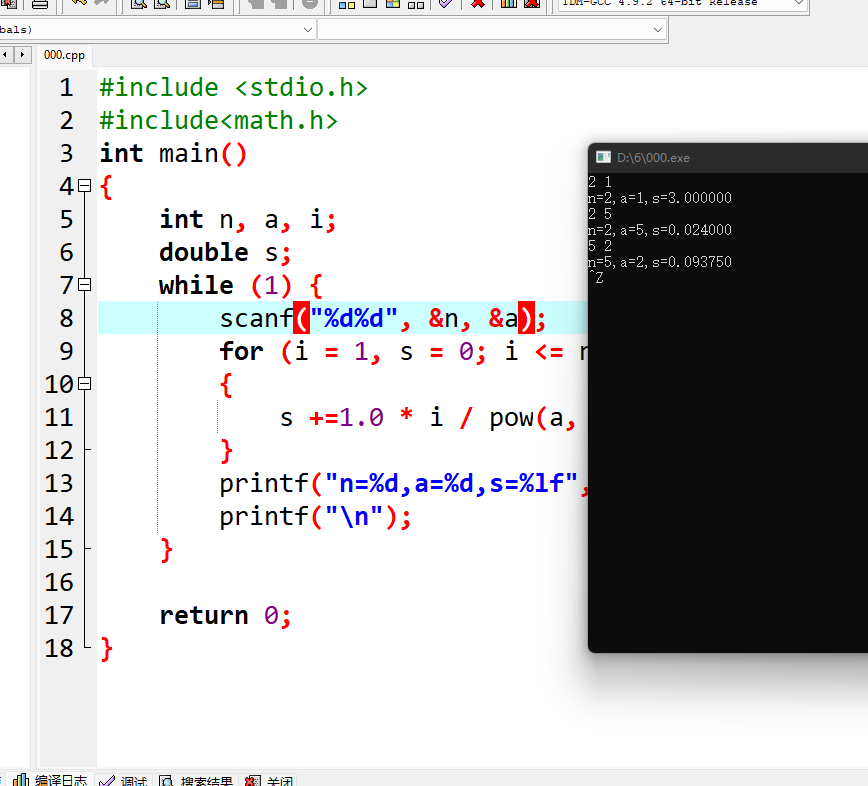Click the printf("\n"); line
Screen dimensions: 868x786
pyautogui.click(x=316, y=516)
